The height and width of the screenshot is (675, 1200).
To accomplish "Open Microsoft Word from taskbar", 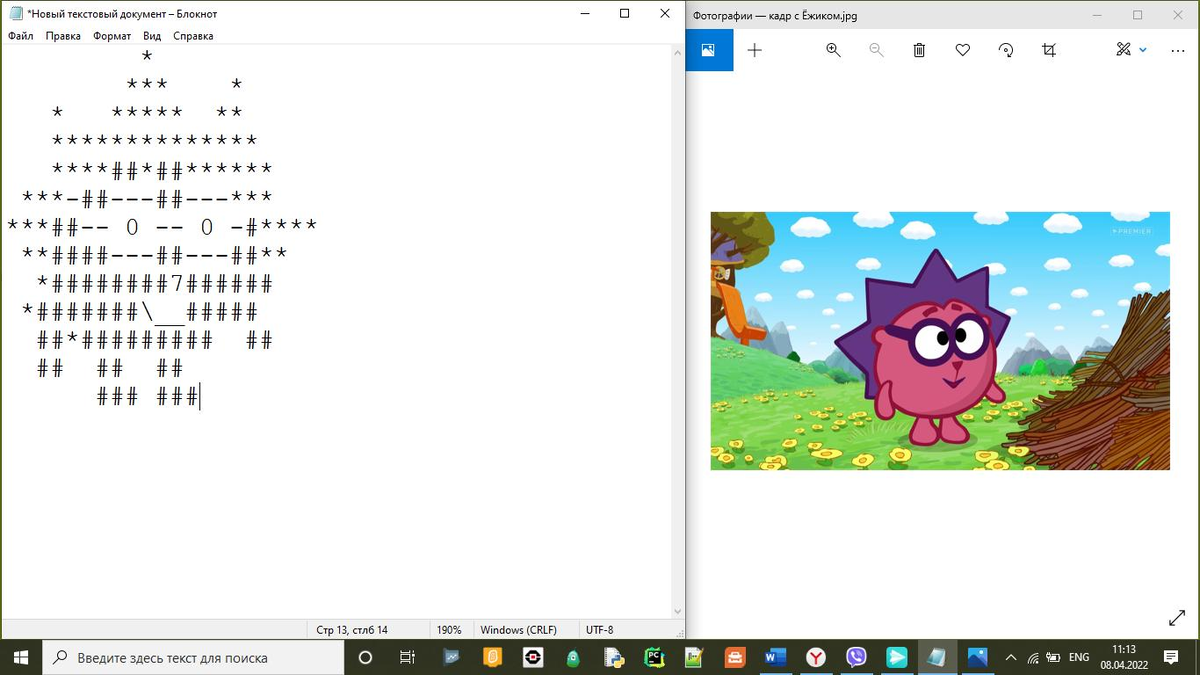I will (x=775, y=657).
